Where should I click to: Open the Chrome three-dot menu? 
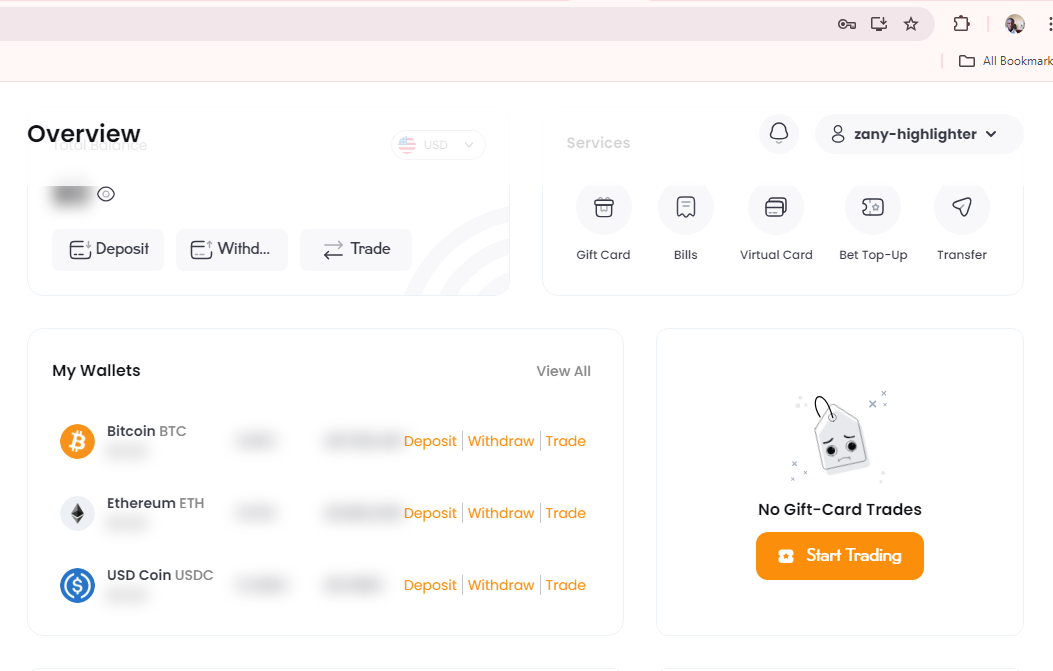(1050, 24)
